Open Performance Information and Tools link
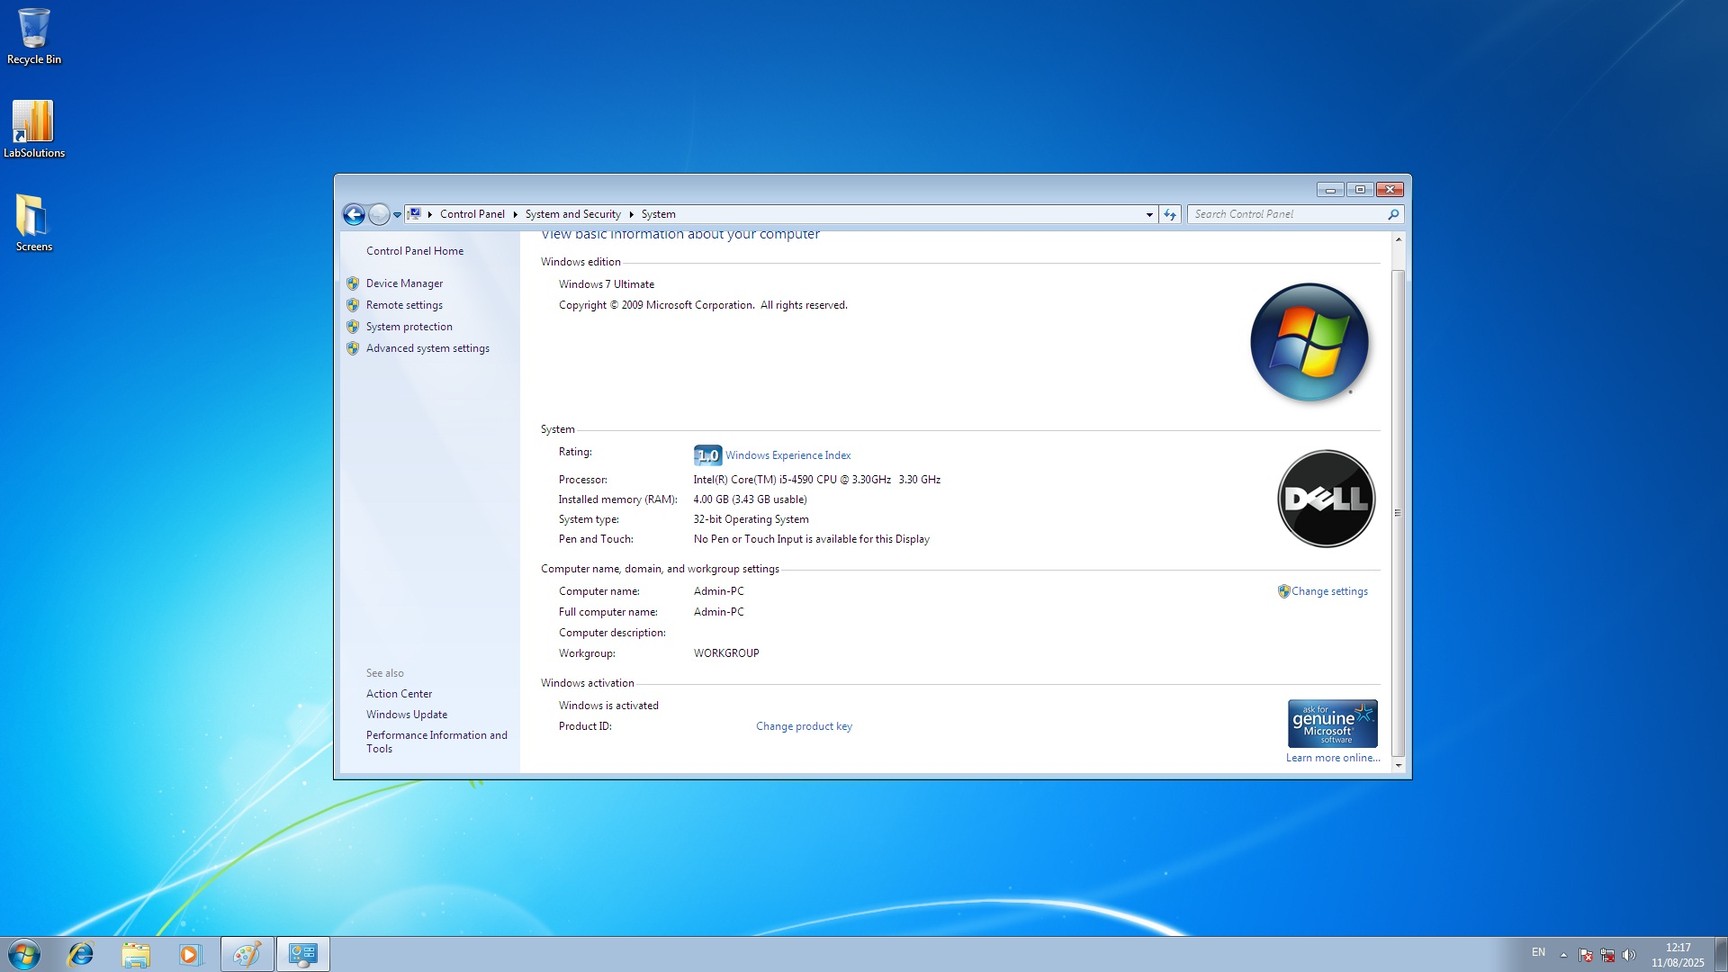Viewport: 1728px width, 972px height. pyautogui.click(x=437, y=742)
